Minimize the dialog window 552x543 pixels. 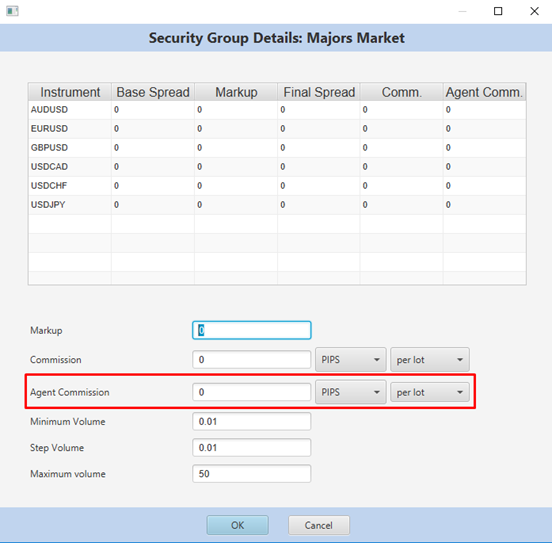(x=463, y=11)
